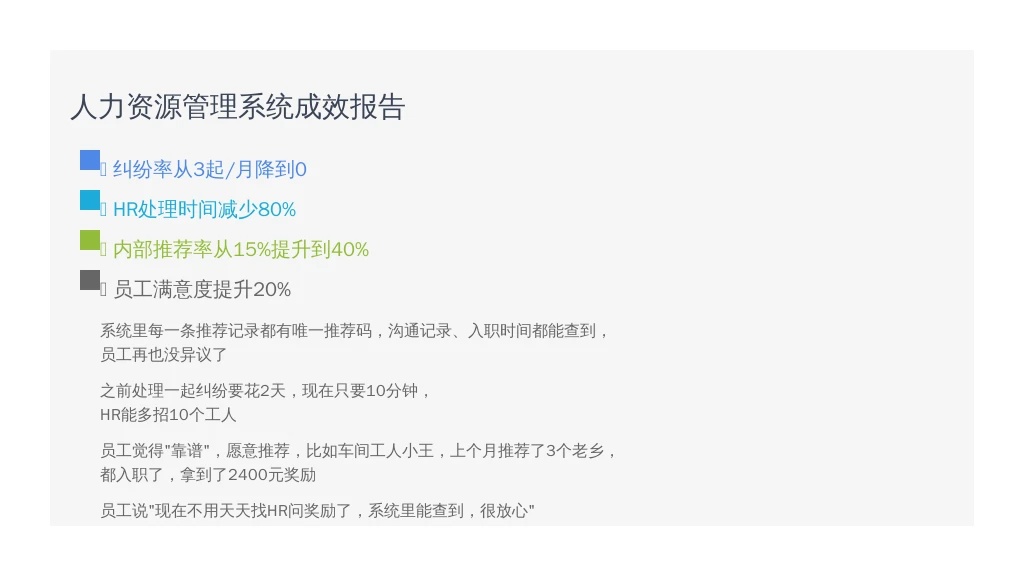This screenshot has width=1024, height=576.
Task: Click the line 员工再也没异议了
Action: click(164, 355)
